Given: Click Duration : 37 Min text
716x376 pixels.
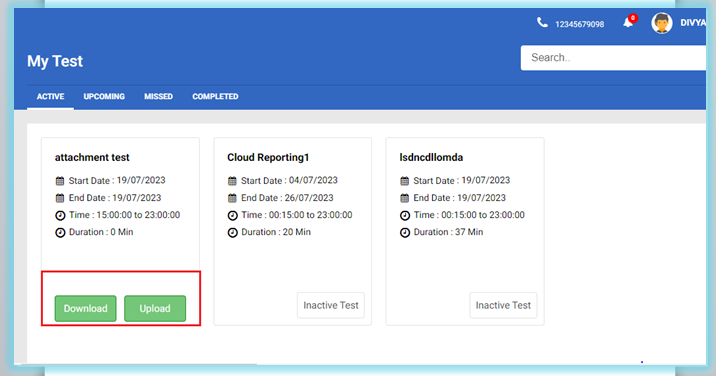Looking at the screenshot, I should [448, 232].
